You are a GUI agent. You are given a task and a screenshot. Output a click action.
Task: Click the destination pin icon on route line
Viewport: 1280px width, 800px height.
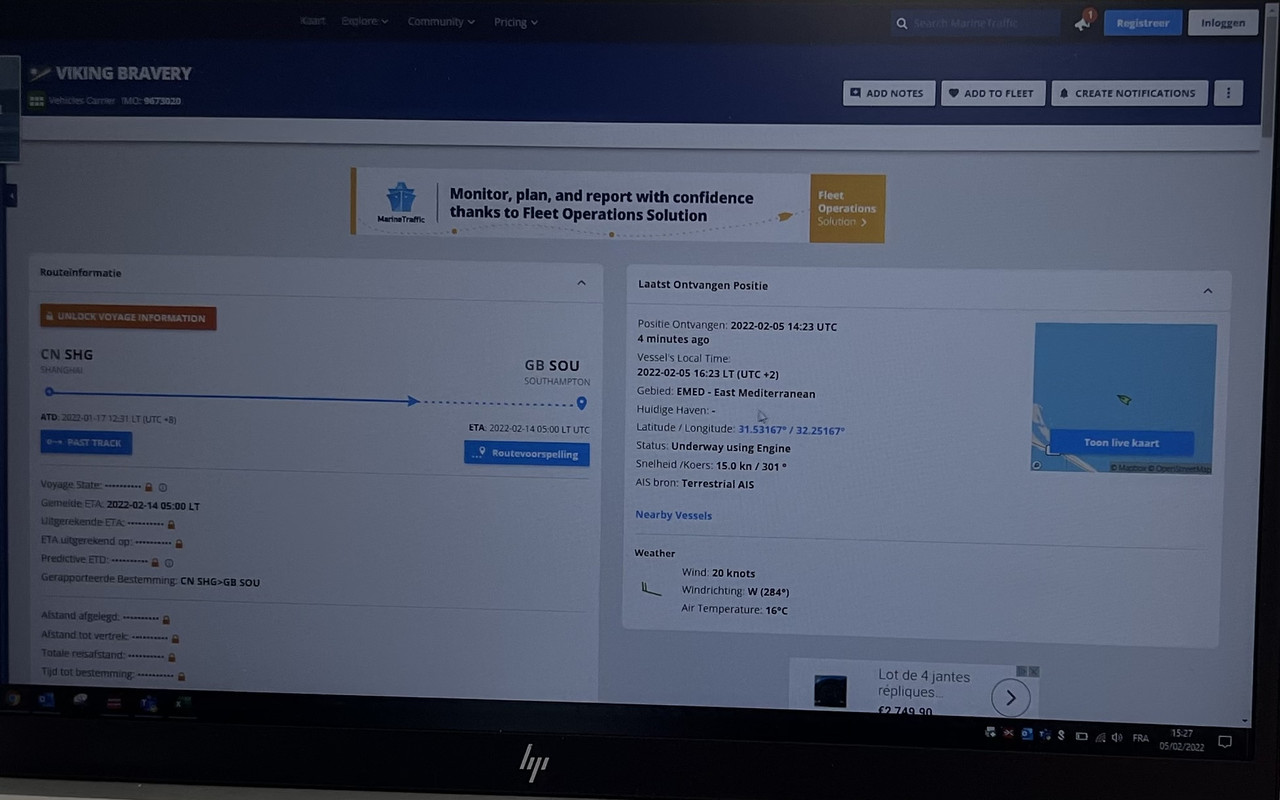581,404
